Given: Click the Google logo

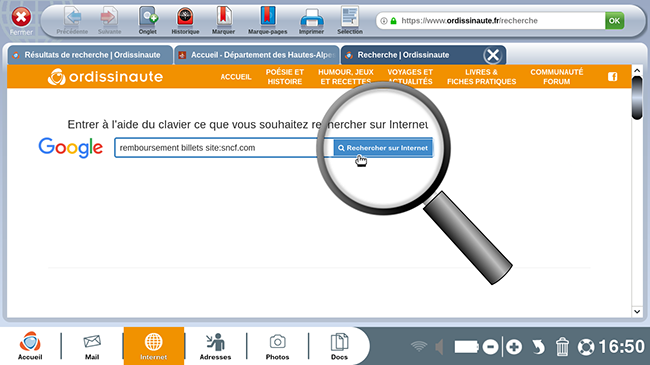Looking at the screenshot, I should [70, 148].
